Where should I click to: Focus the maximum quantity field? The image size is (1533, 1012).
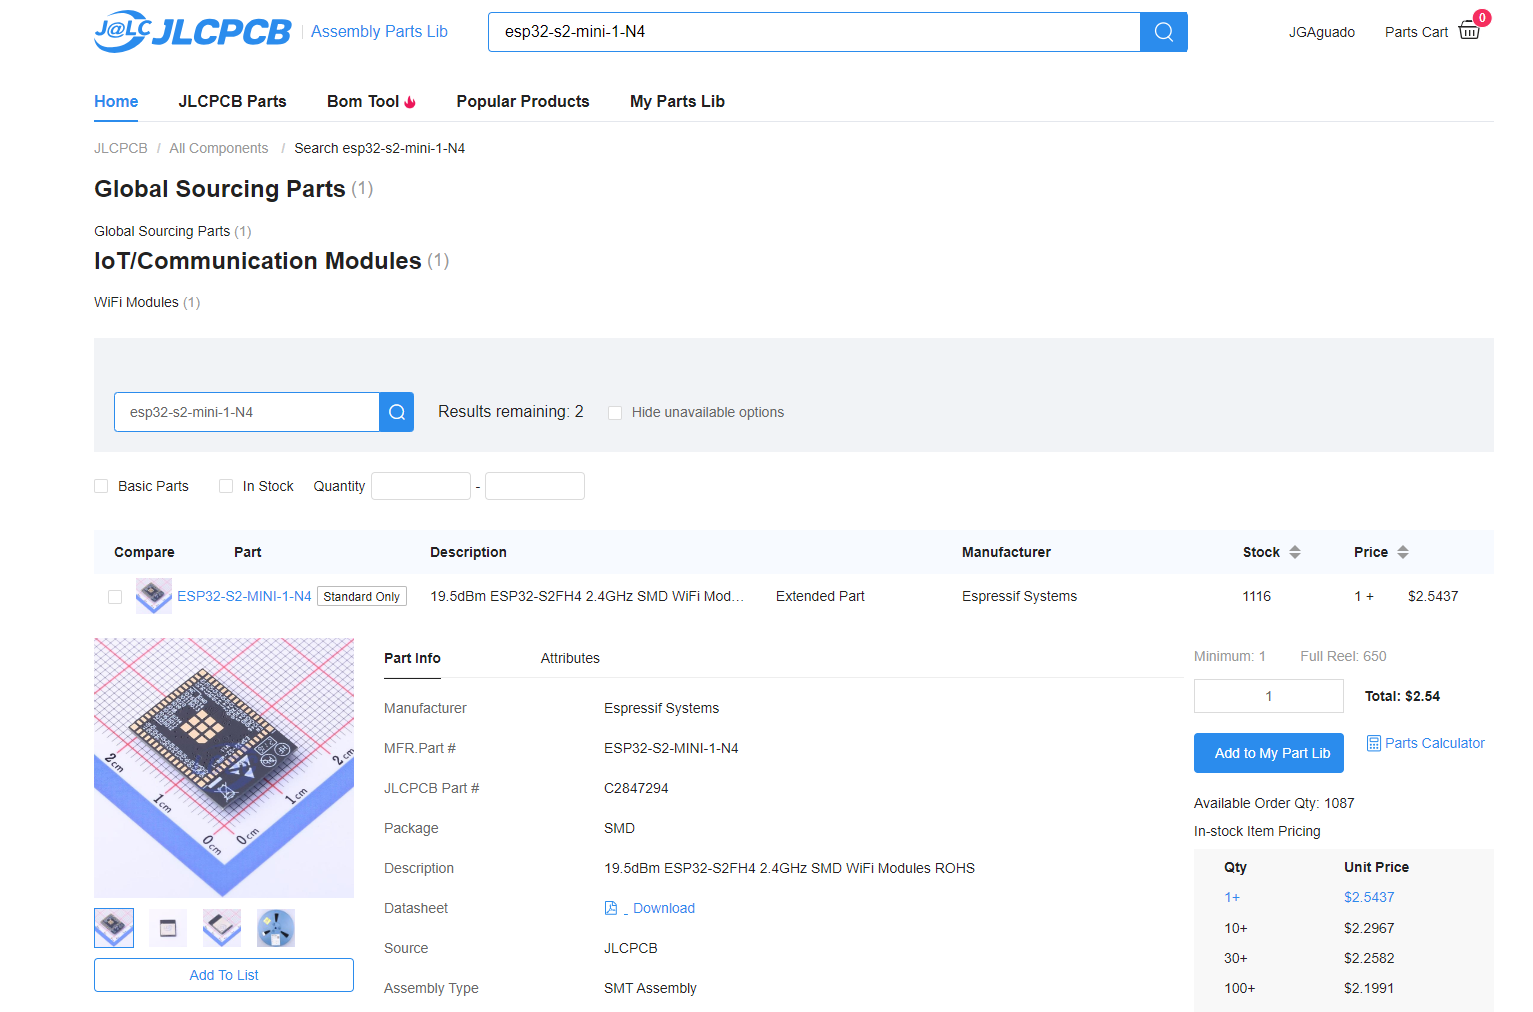(535, 486)
